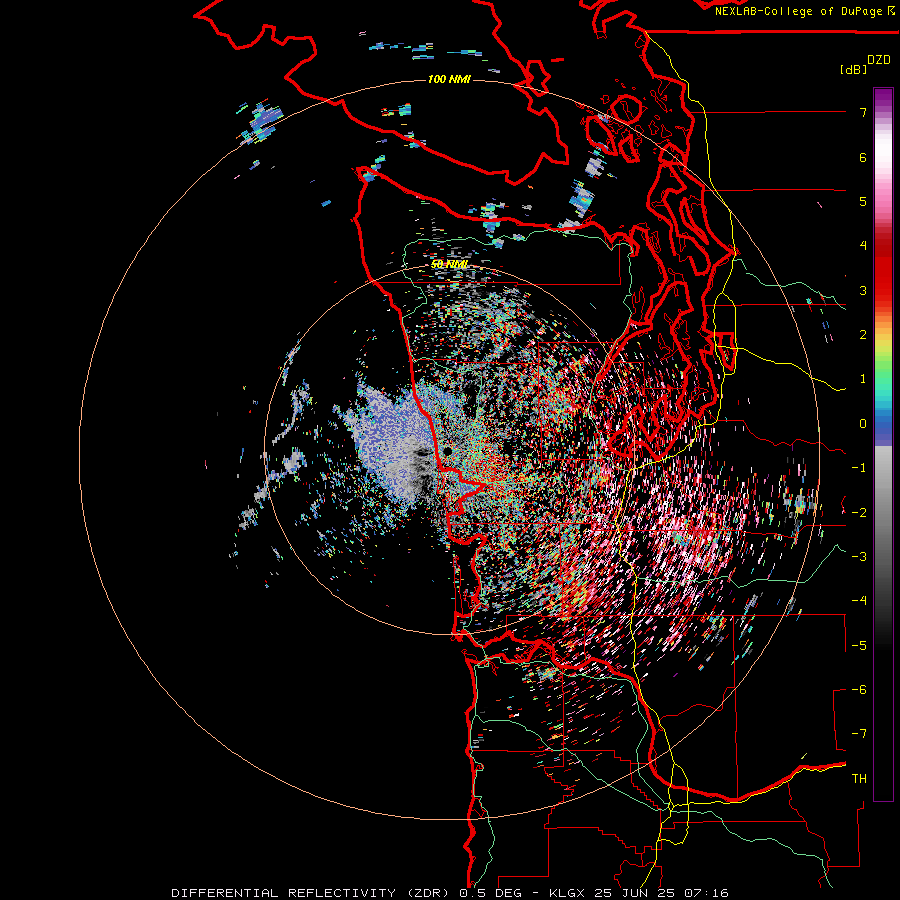Click the -3 value on color scale
The height and width of the screenshot is (900, 900).
859,557
